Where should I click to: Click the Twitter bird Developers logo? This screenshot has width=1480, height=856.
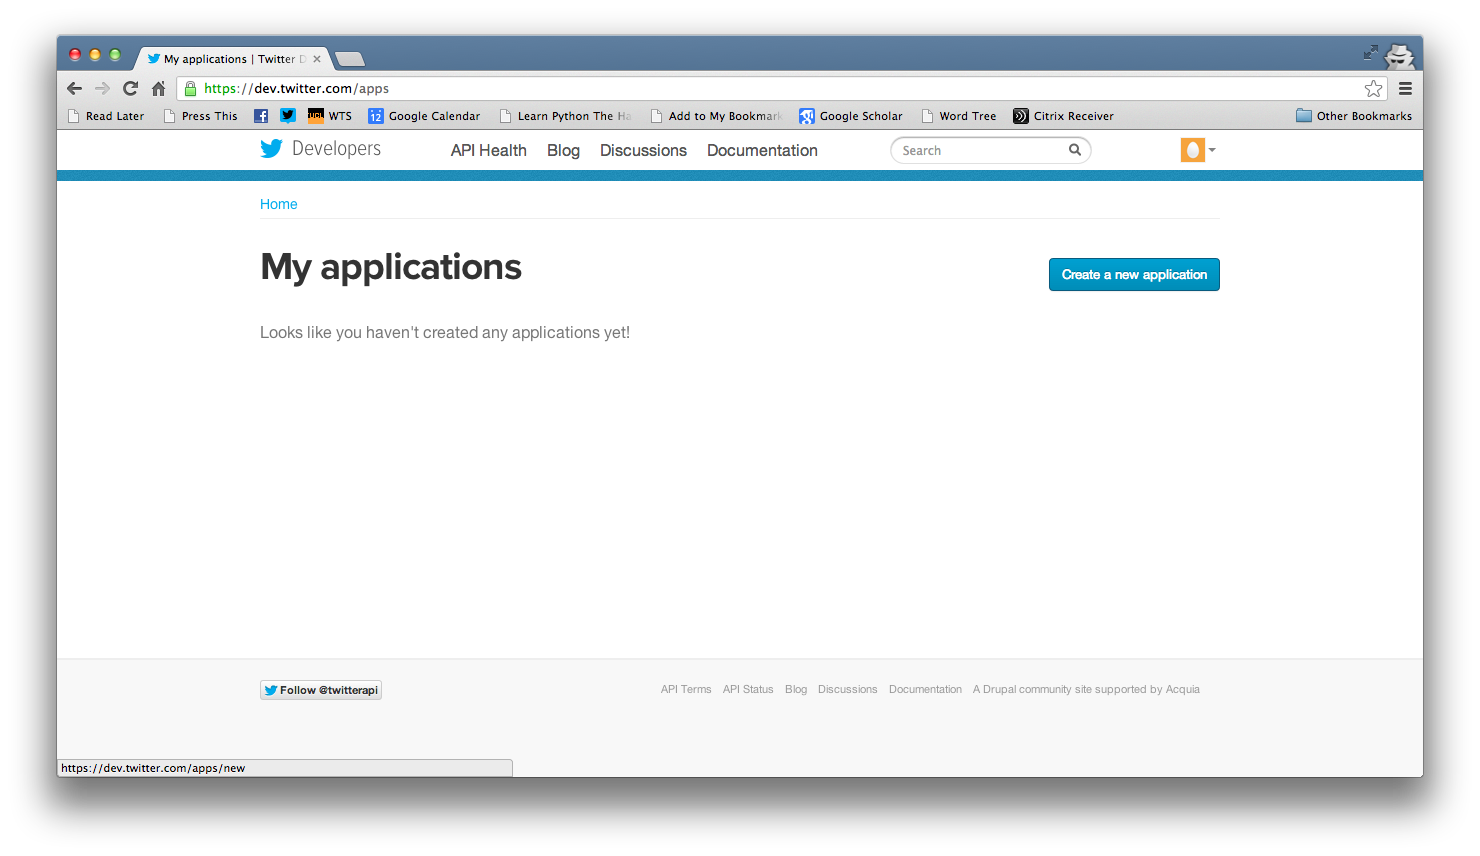(320, 149)
